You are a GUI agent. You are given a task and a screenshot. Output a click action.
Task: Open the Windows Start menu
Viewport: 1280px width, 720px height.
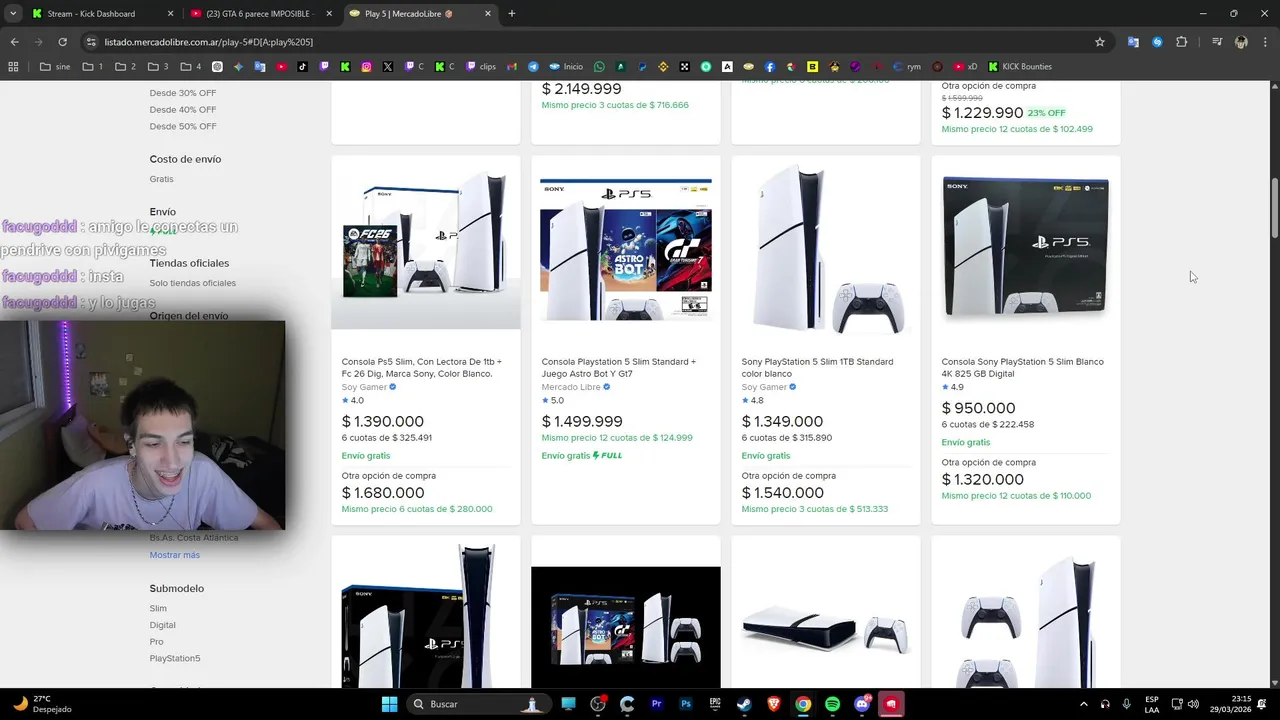[x=389, y=704]
